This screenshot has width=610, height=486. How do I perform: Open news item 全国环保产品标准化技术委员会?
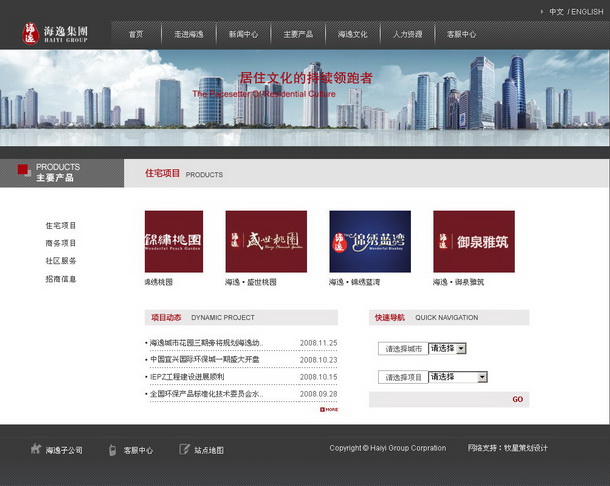click(207, 394)
